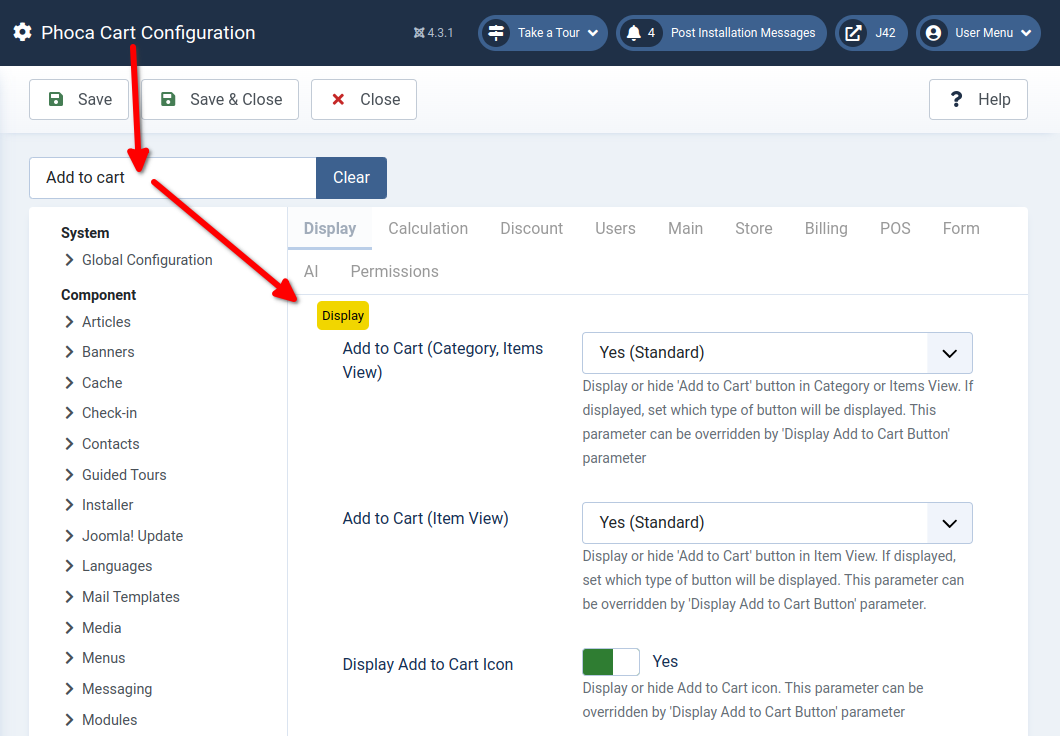Click the Take a Tour signpost icon
Viewport: 1060px width, 736px height.
[496, 32]
